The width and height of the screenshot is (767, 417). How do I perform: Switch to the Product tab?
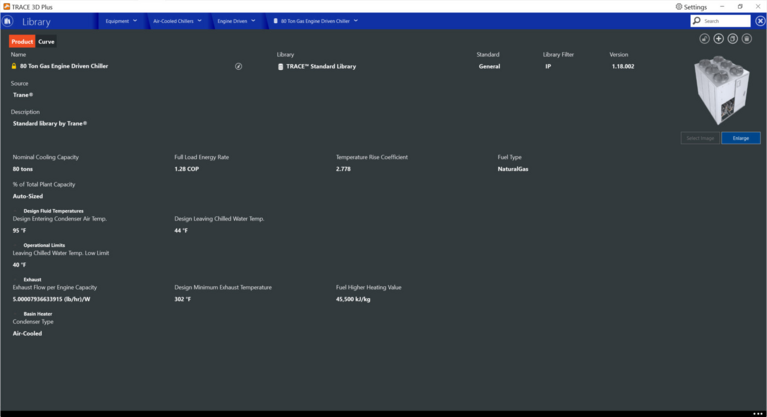pyautogui.click(x=22, y=42)
